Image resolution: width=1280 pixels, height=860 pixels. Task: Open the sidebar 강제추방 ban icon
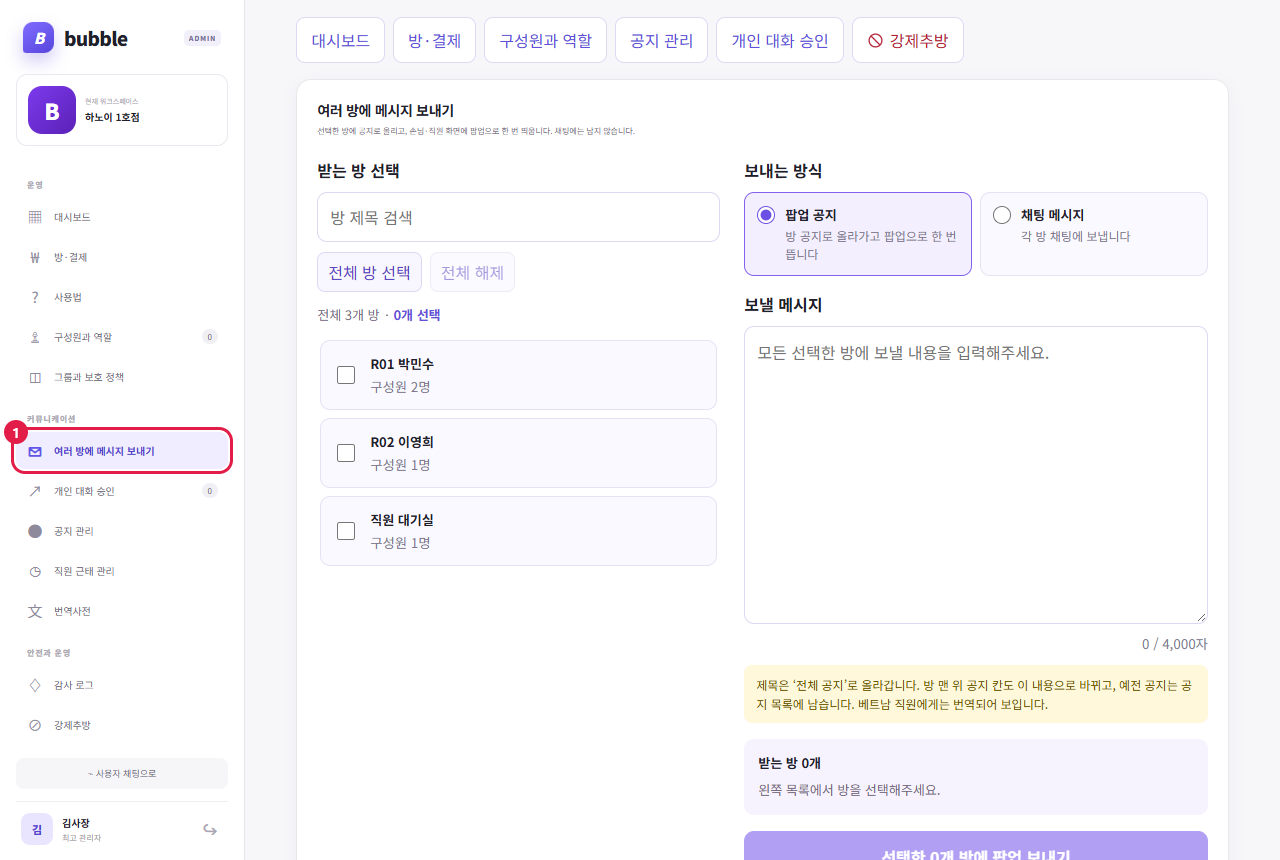tap(35, 725)
